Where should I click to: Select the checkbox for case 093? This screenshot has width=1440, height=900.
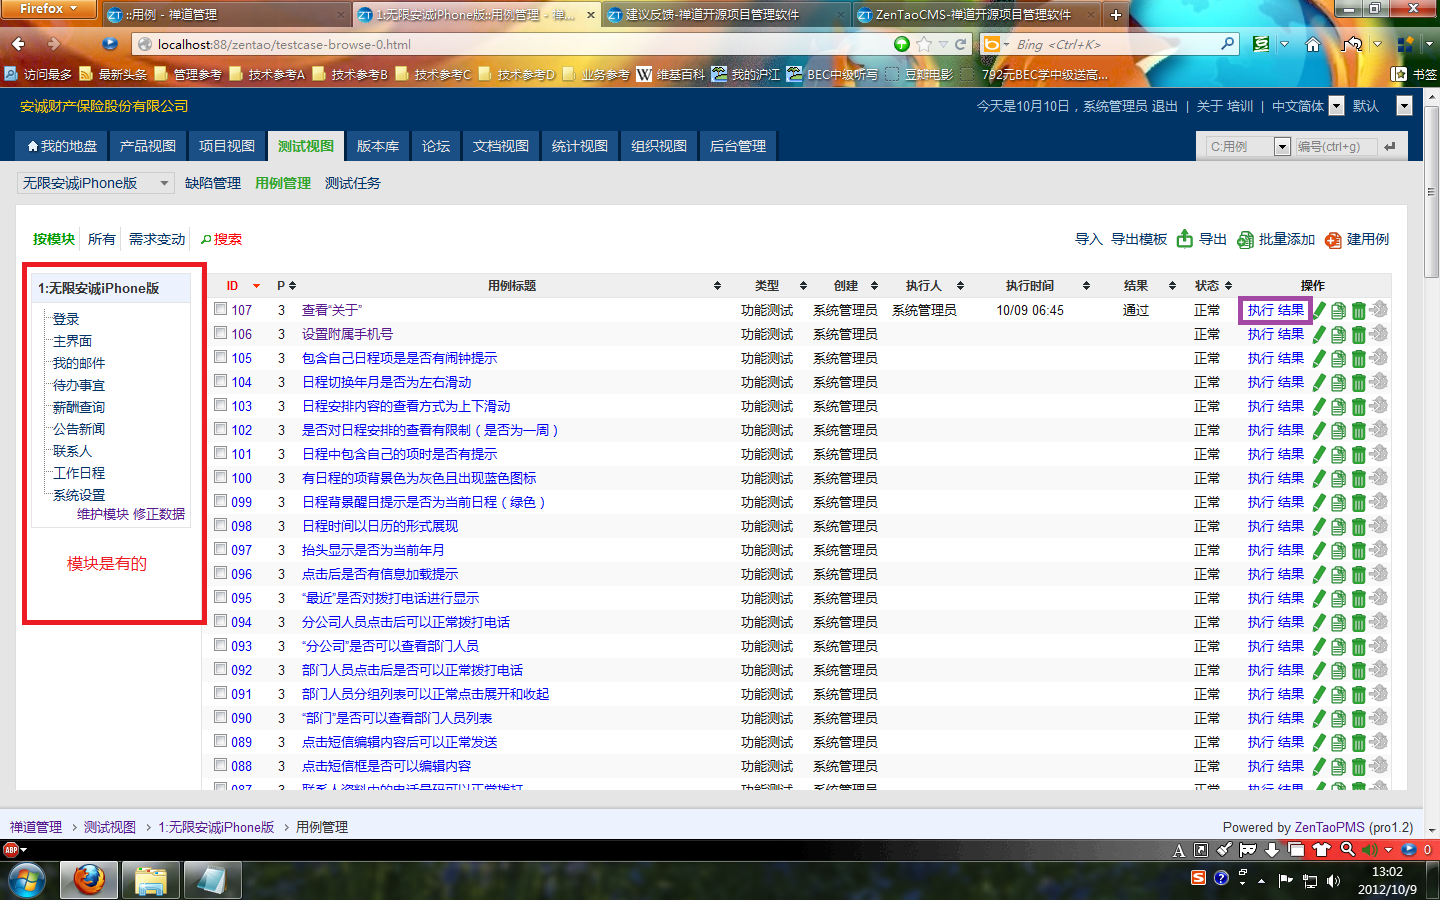(x=221, y=645)
